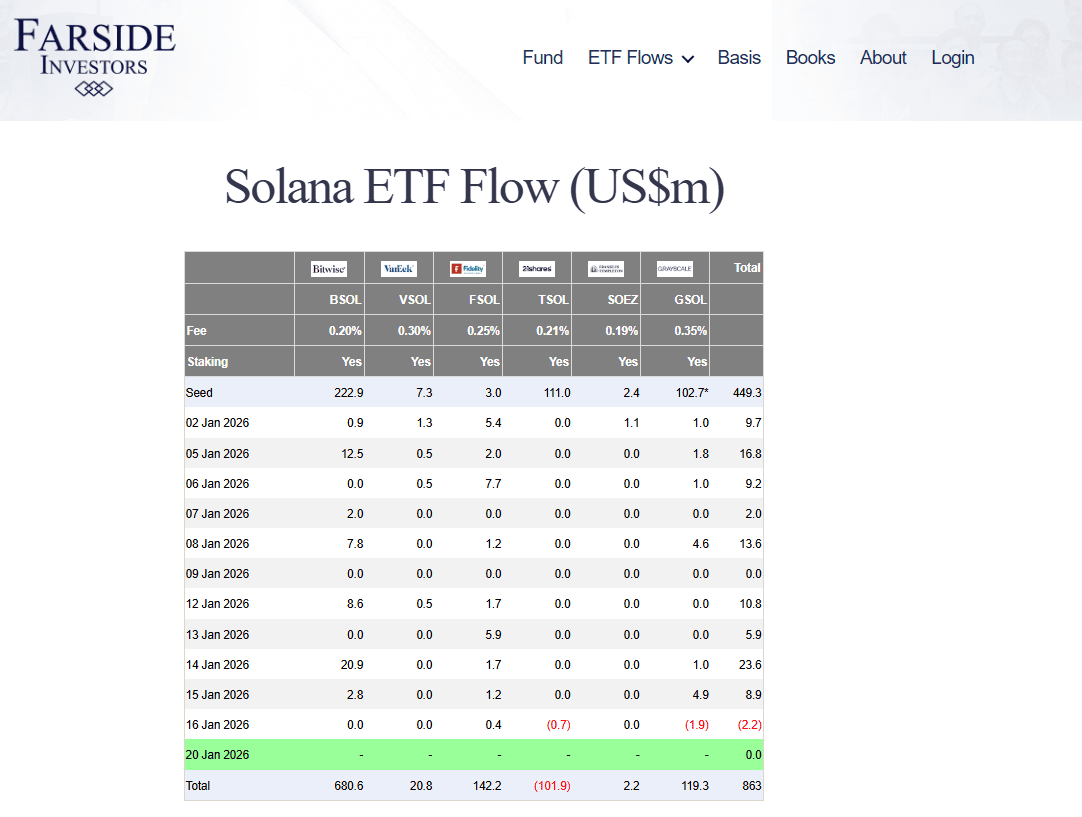The height and width of the screenshot is (817, 1082).
Task: Open the ETF Flows menu
Action: [x=630, y=58]
